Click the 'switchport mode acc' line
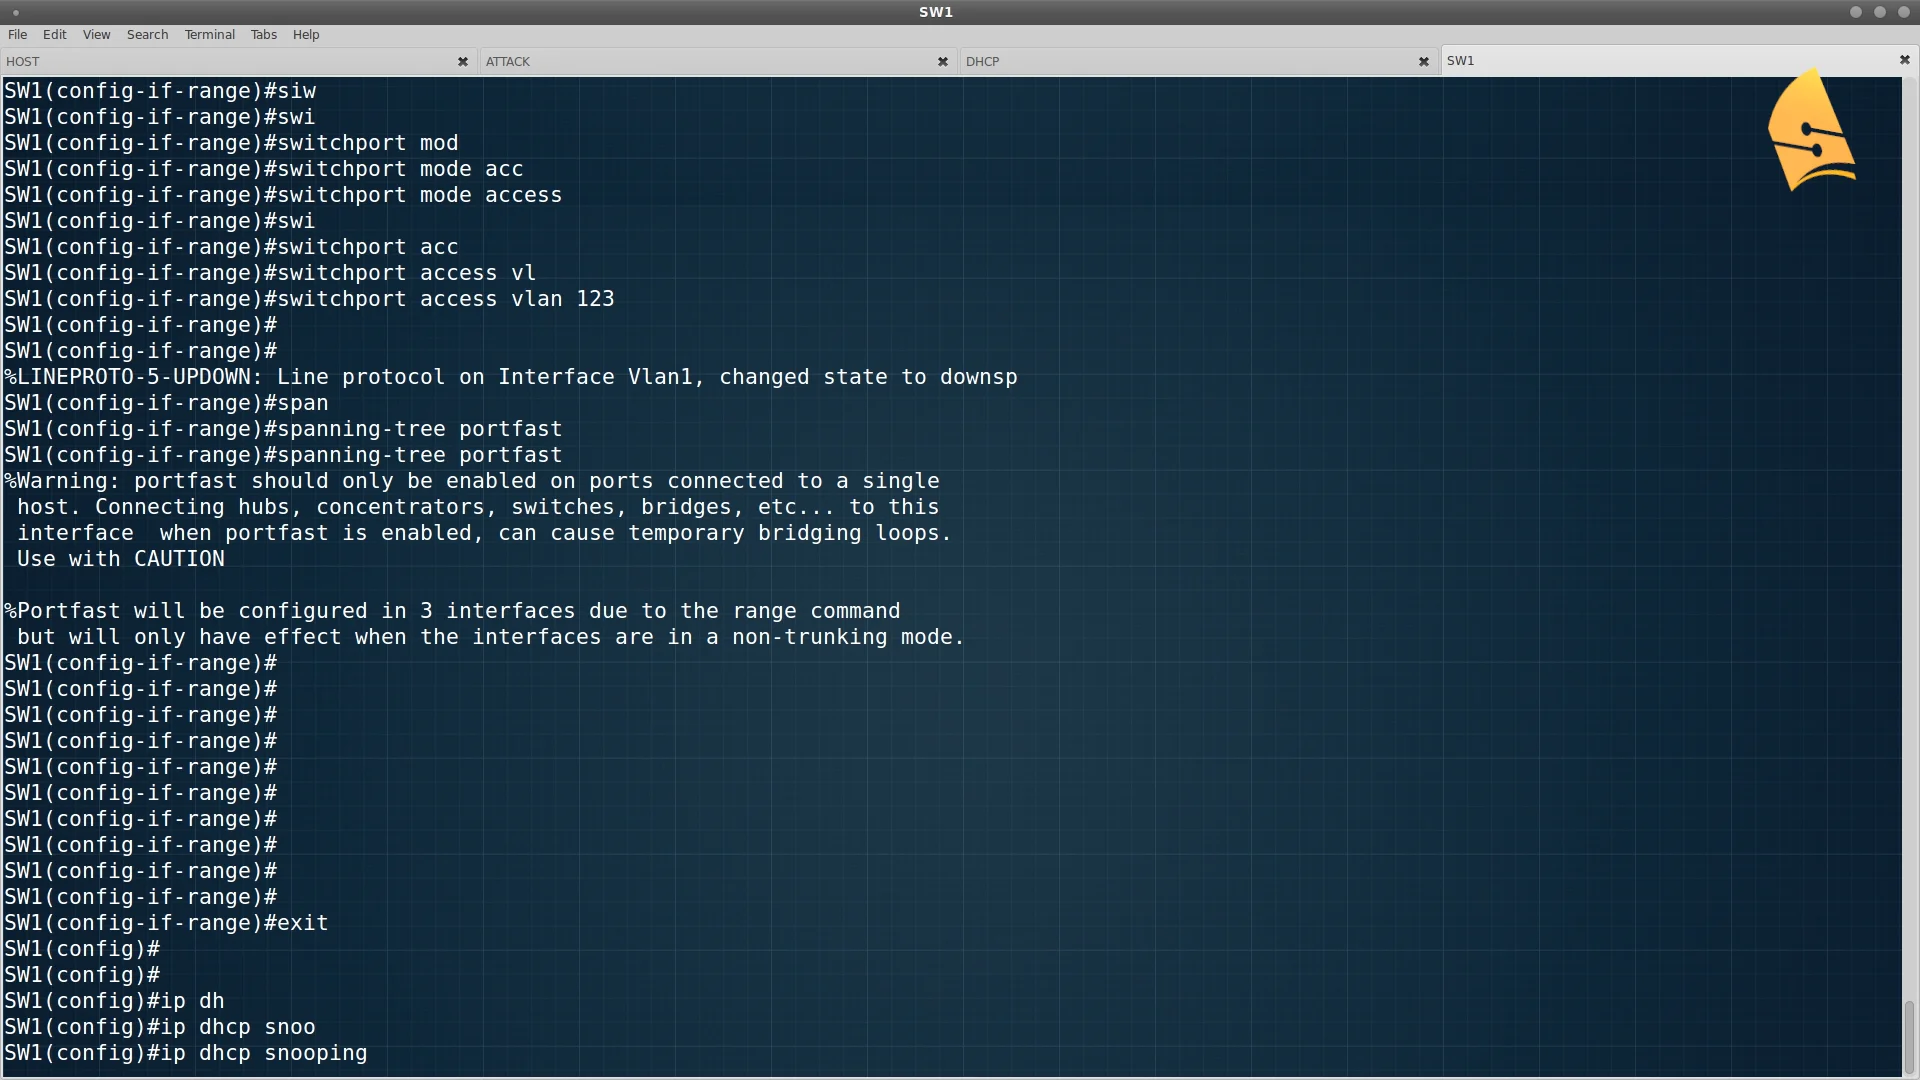 [264, 169]
